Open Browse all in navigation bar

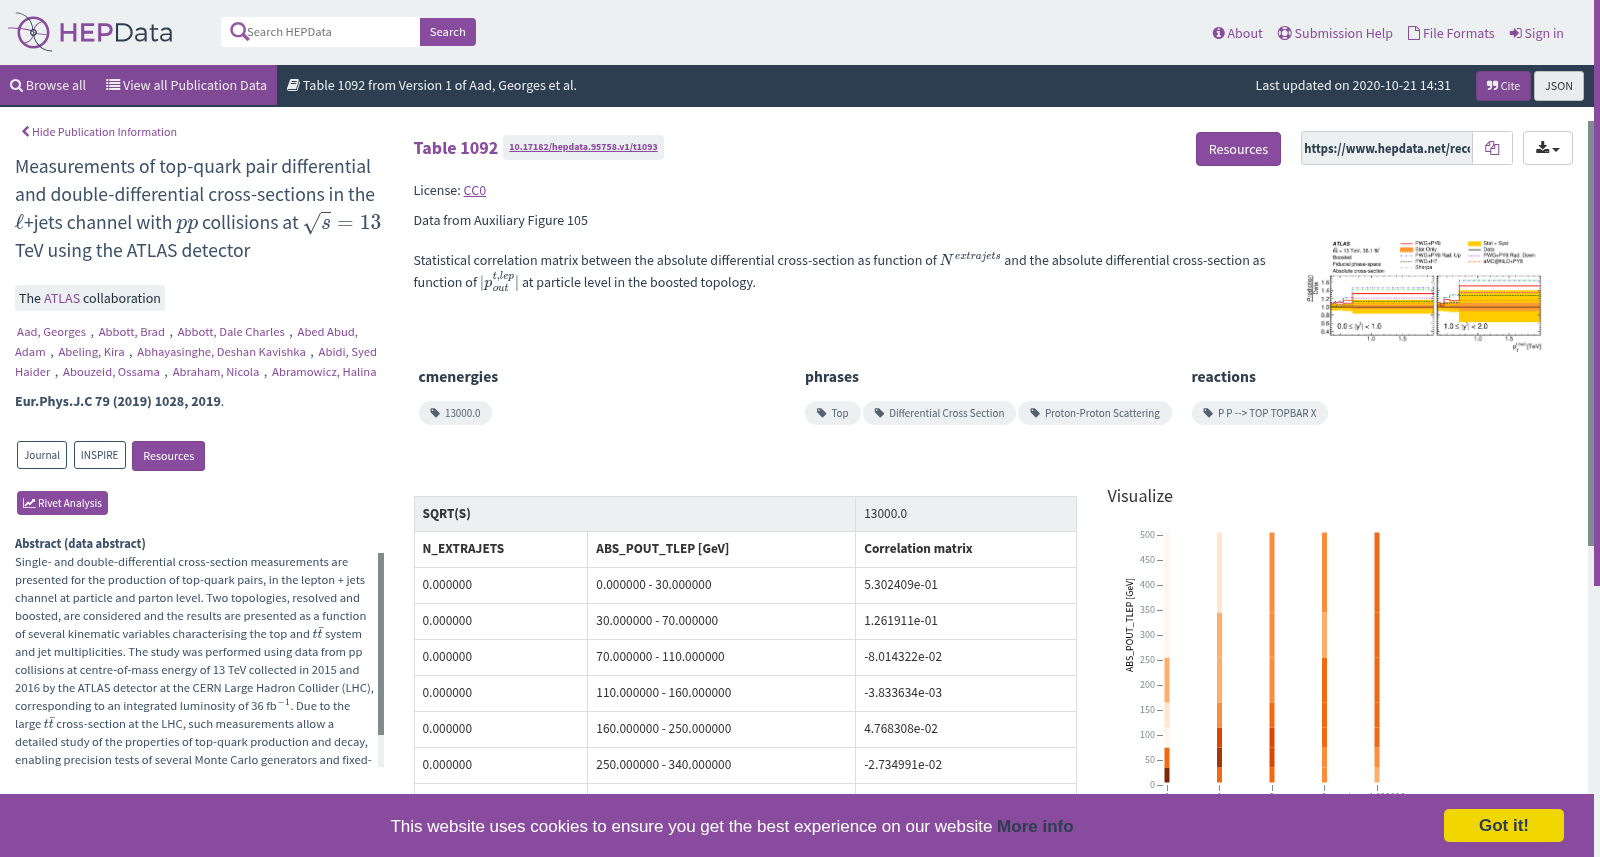(48, 86)
